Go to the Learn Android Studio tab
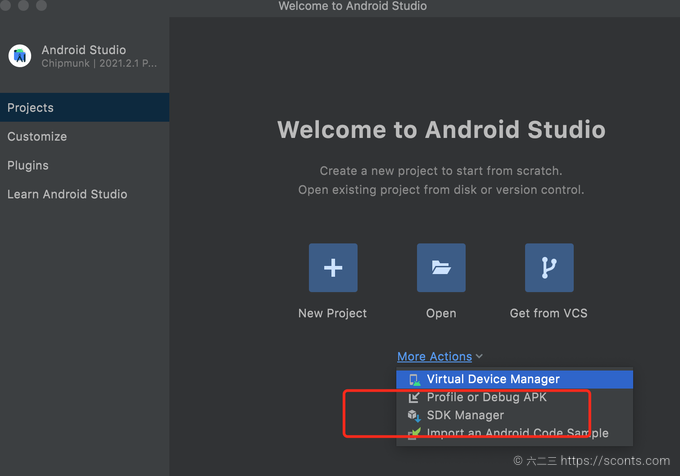Viewport: 680px width, 476px height. pyautogui.click(x=85, y=194)
